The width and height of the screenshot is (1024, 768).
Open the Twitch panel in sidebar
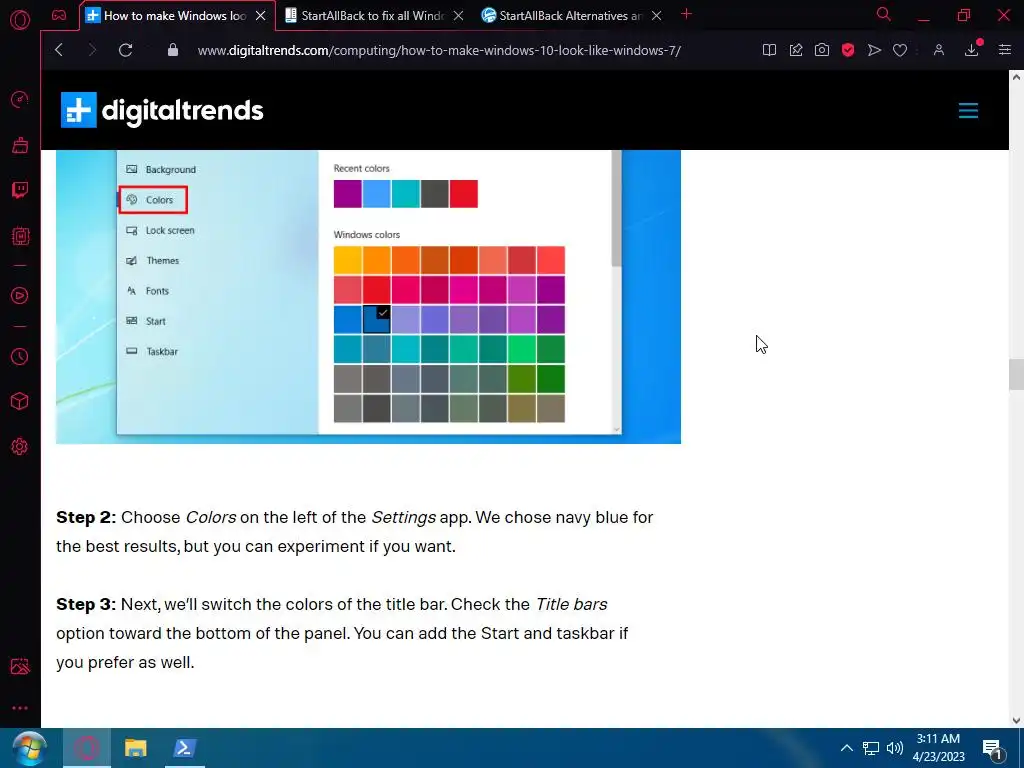(x=20, y=190)
